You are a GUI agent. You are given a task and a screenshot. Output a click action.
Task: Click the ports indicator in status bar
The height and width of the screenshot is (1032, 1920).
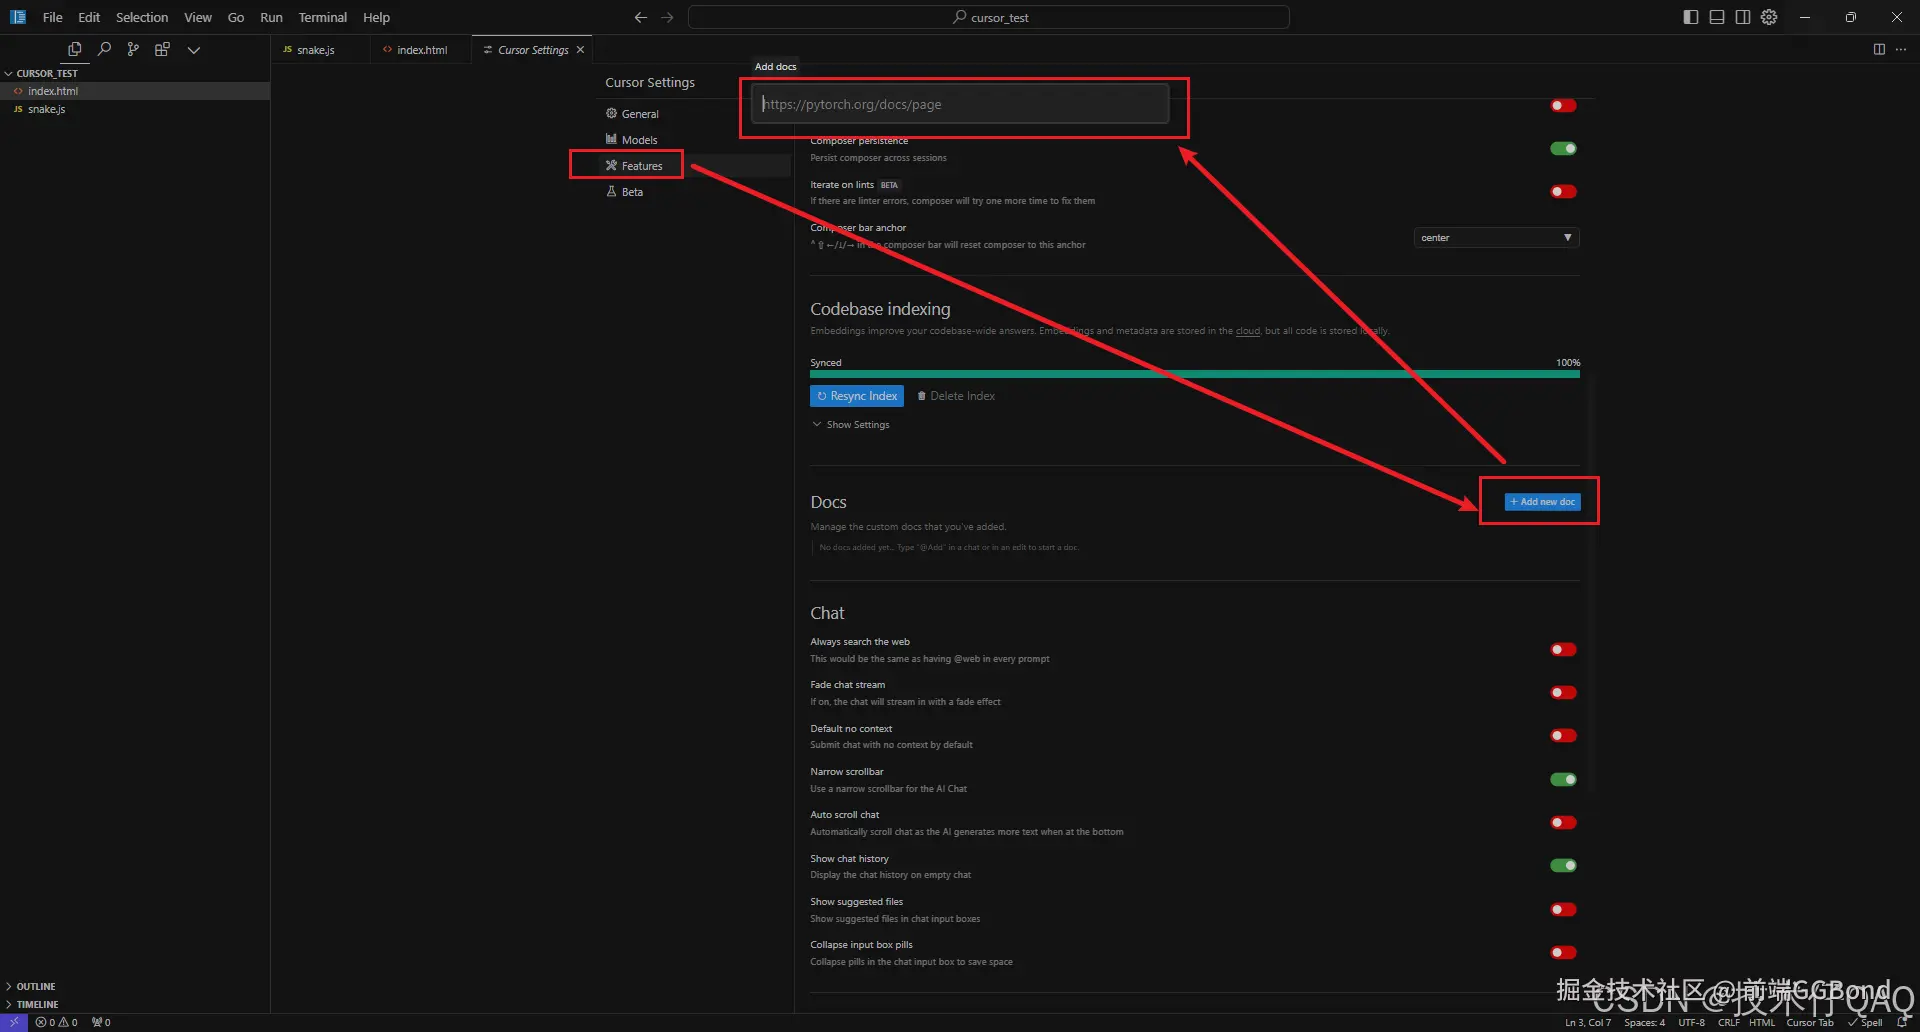coord(101,1022)
